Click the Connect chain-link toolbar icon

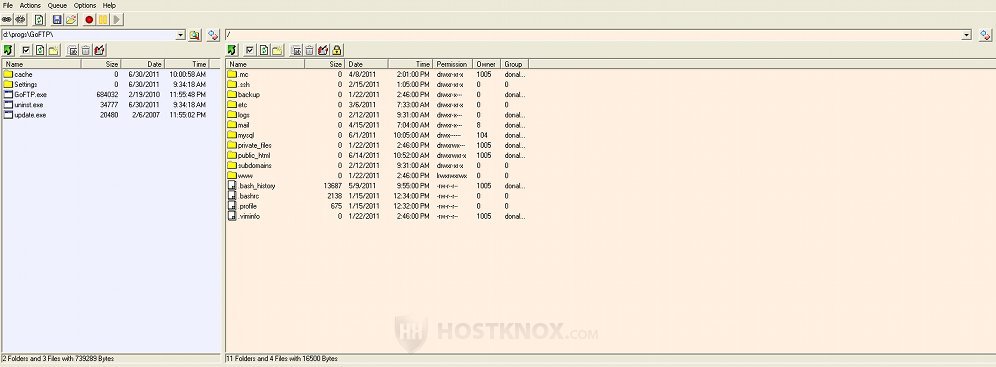pos(7,20)
